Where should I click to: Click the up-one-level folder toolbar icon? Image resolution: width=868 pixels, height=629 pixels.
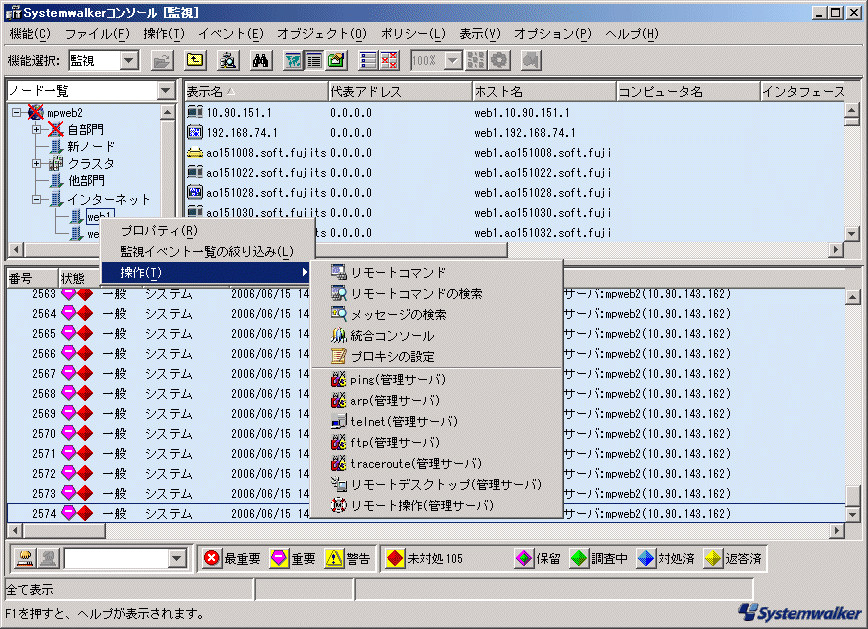coord(195,60)
